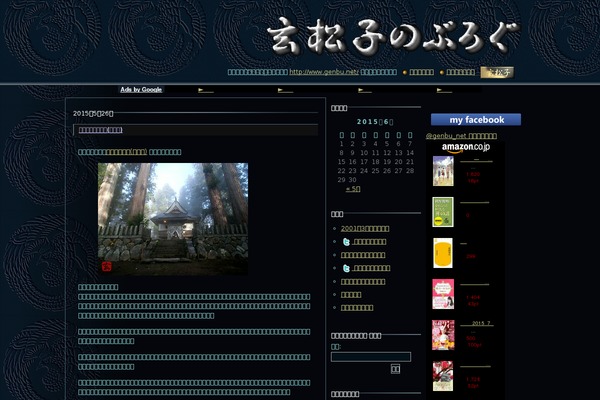This screenshot has width=600, height=400.
Task: Click the second Twitter bird icon in links list
Action: (346, 268)
